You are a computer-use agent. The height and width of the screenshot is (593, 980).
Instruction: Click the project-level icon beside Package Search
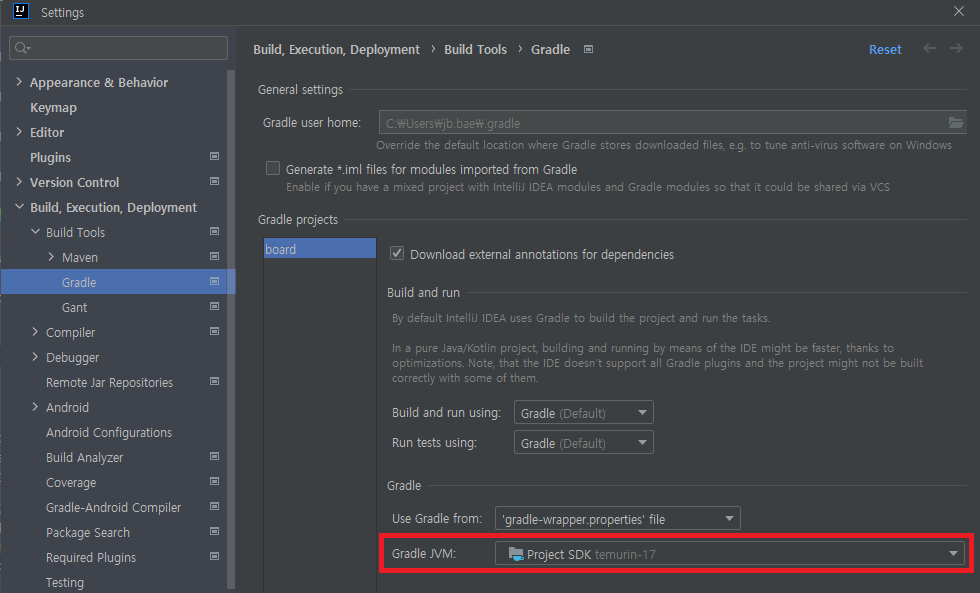(x=214, y=531)
